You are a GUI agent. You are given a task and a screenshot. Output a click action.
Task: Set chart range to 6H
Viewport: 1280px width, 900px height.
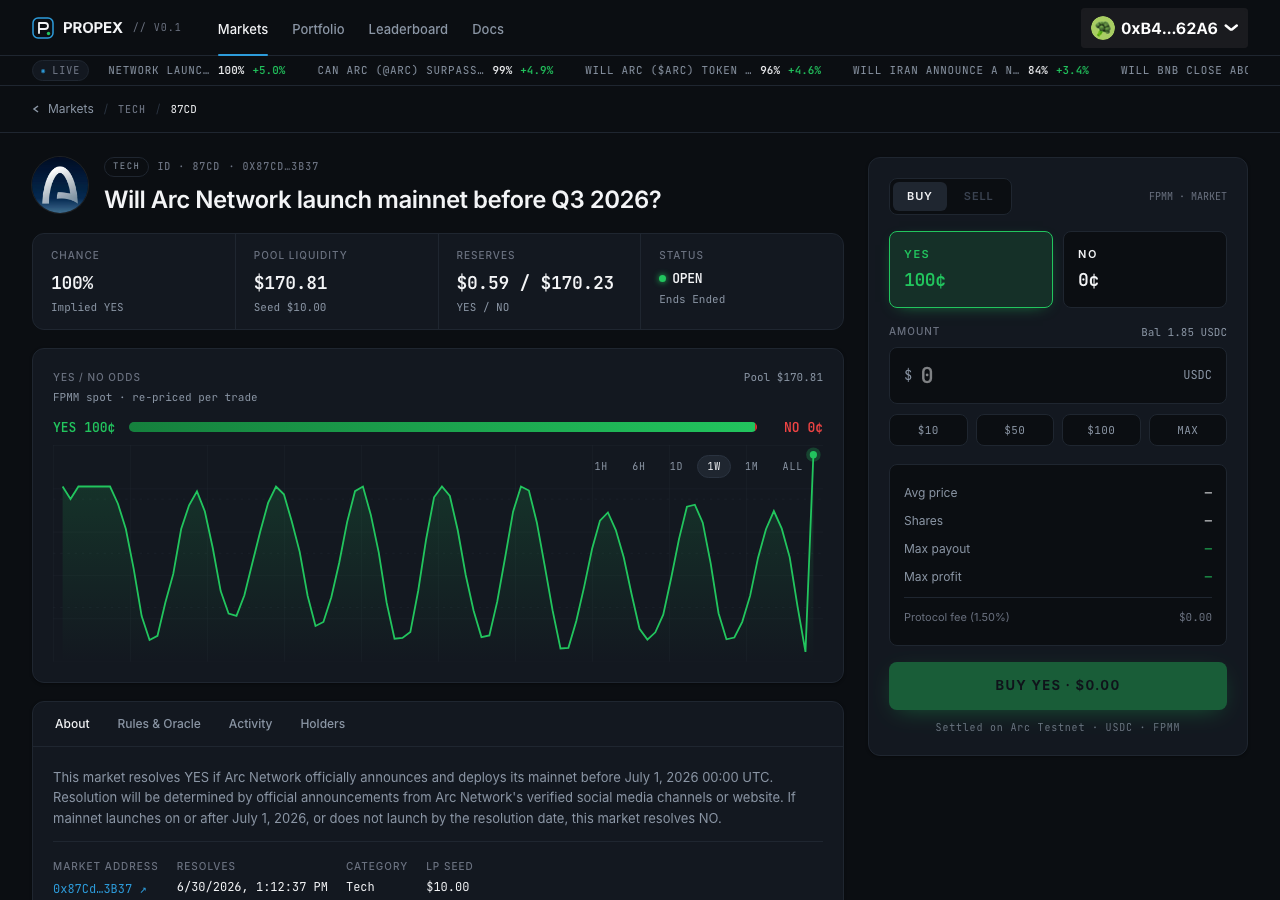pyautogui.click(x=638, y=467)
